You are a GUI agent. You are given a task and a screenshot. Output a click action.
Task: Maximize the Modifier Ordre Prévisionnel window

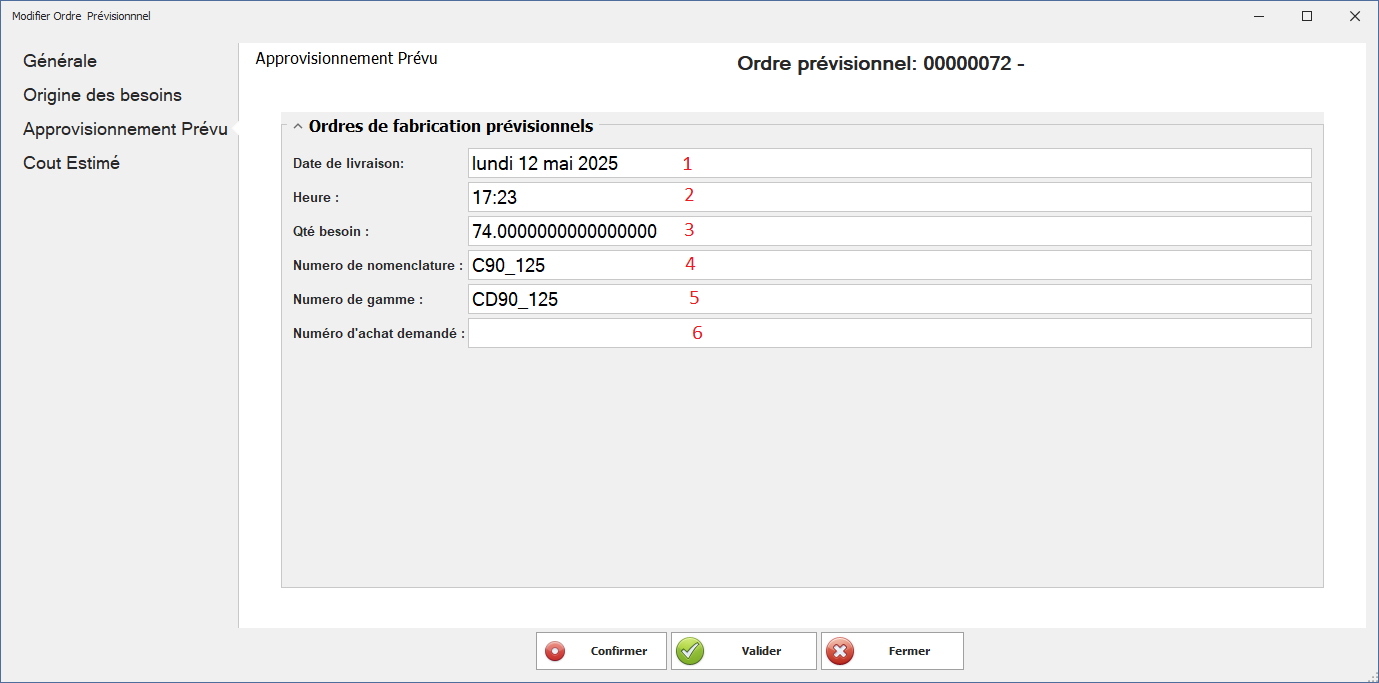[1306, 16]
